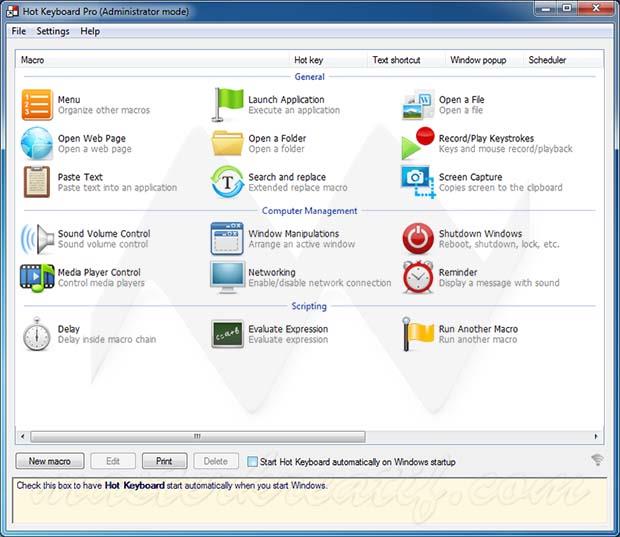The height and width of the screenshot is (537, 620).
Task: Choose the red power Shutdown Windows icon
Action: pyautogui.click(x=418, y=238)
